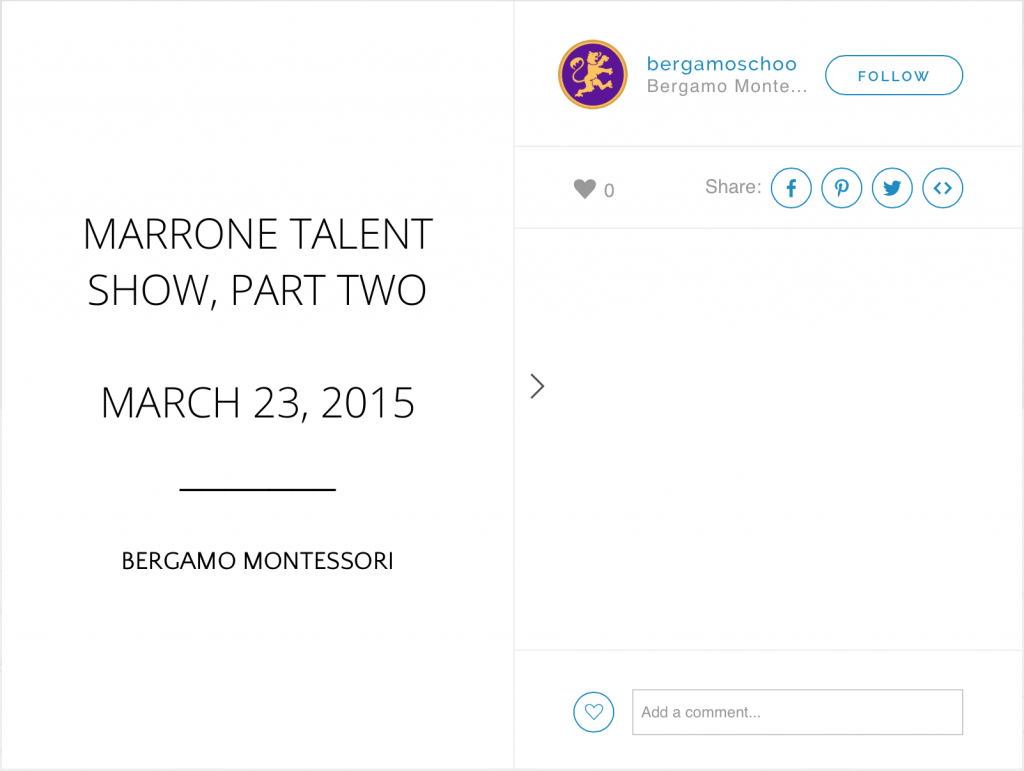Go to next slide with chevron arrow

pyautogui.click(x=538, y=387)
